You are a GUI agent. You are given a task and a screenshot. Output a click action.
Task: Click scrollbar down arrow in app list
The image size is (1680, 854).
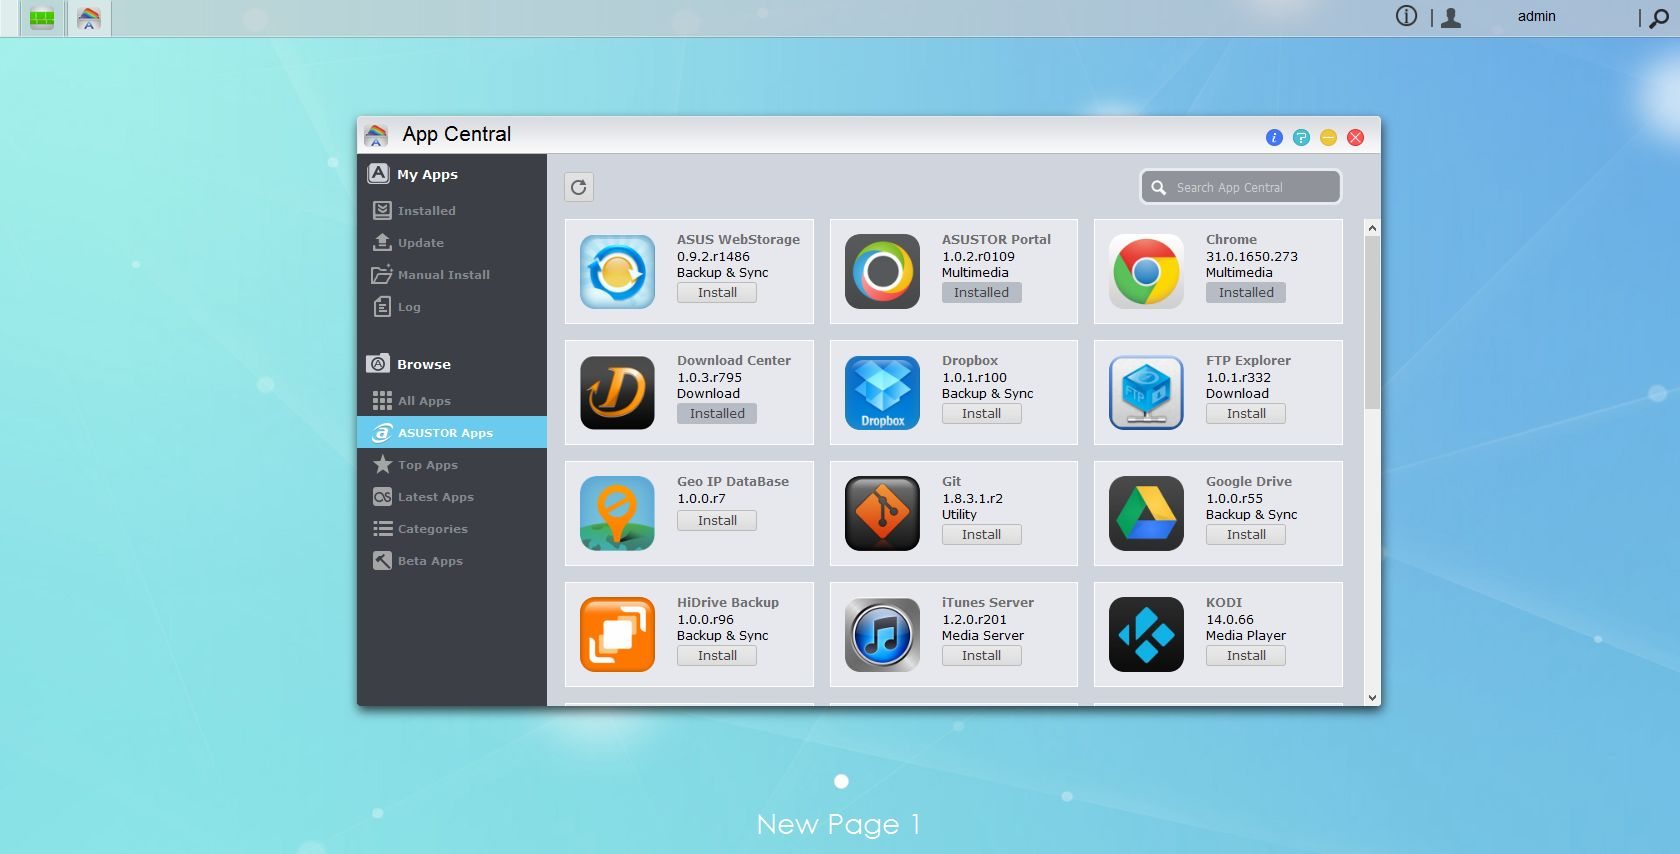(1372, 698)
